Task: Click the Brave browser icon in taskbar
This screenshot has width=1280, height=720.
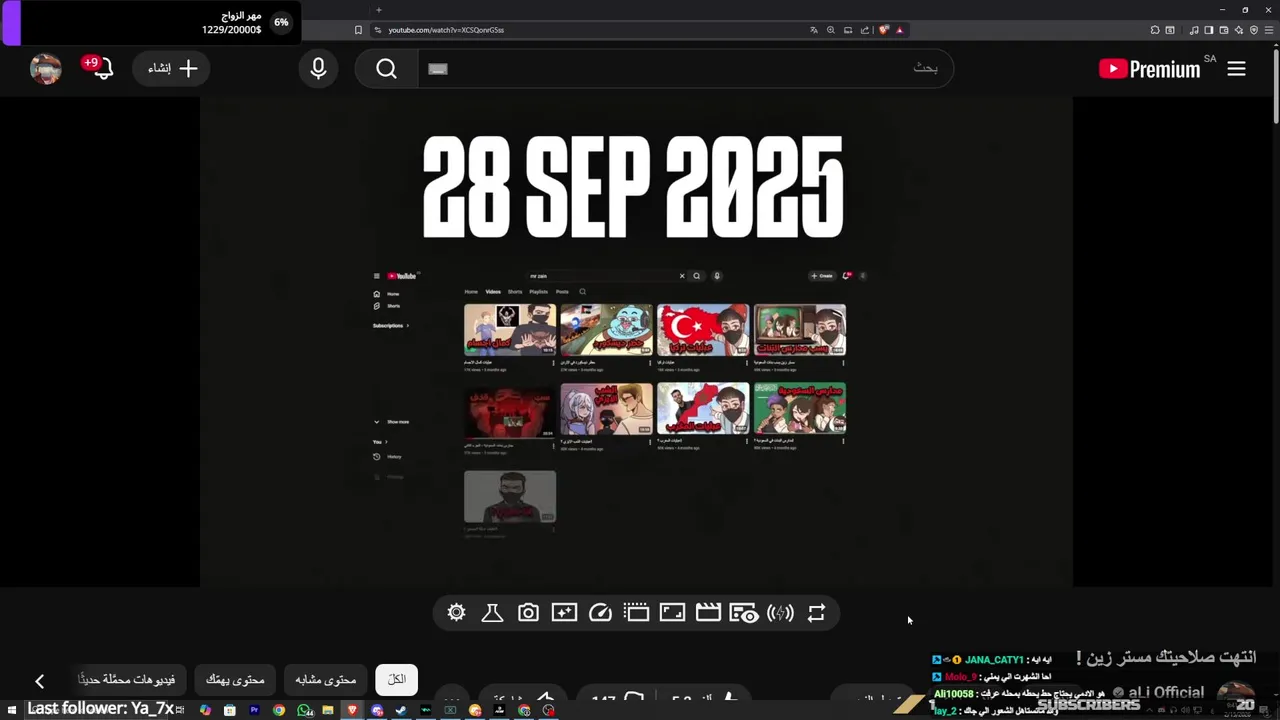Action: pos(352,710)
